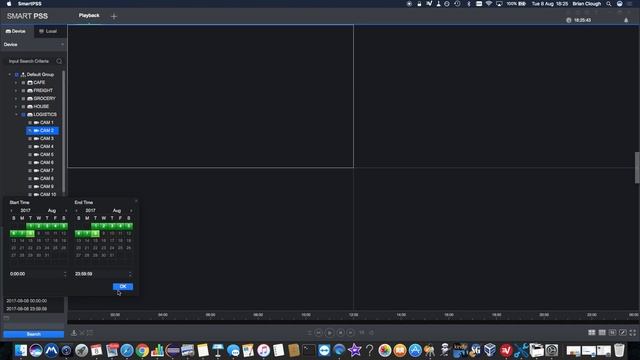Switch to the Playback tab
This screenshot has width=640, height=360.
point(89,16)
